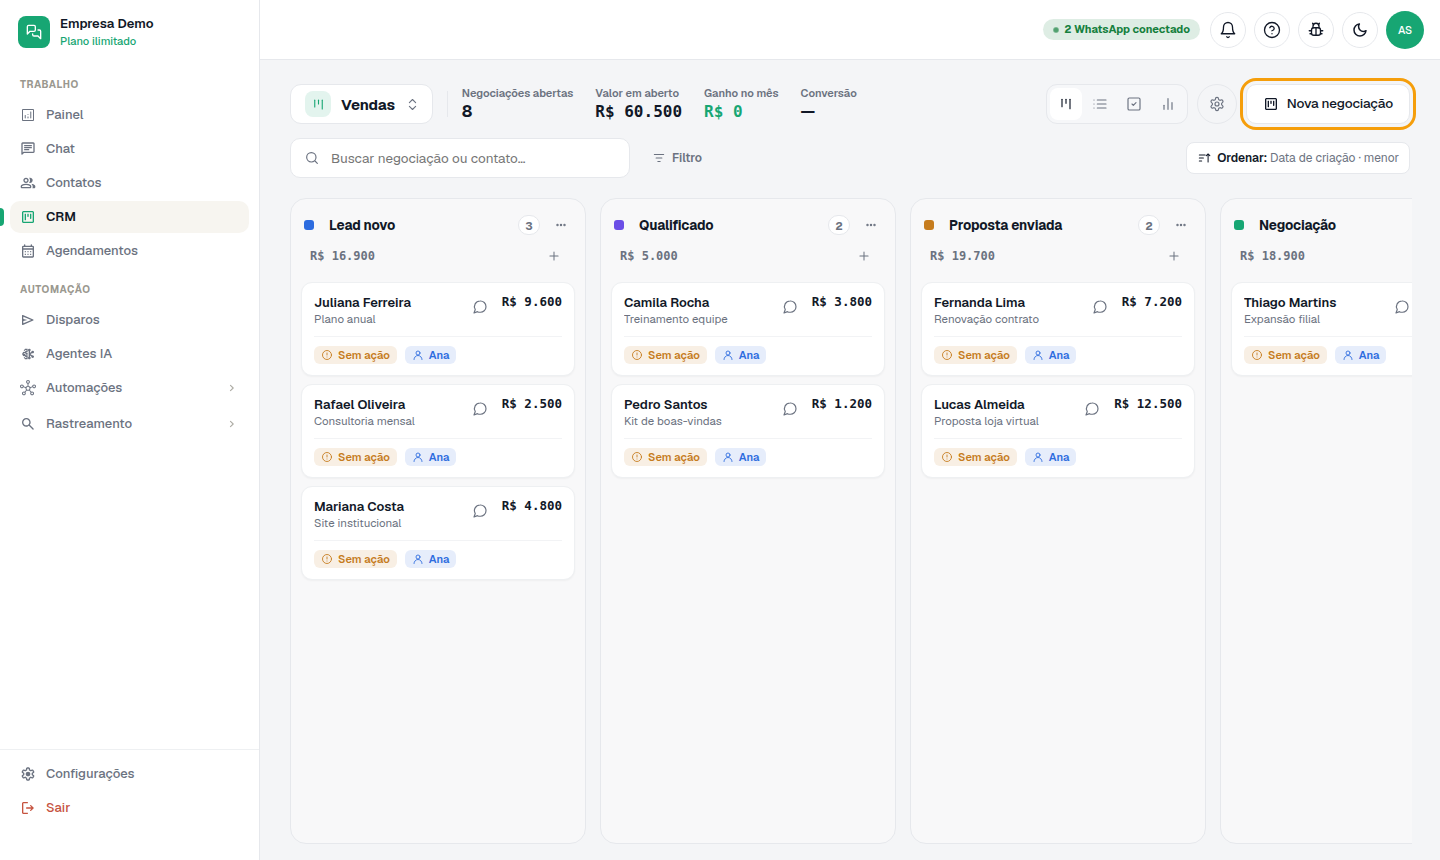Add a deal with Qualificado plus icon
Image resolution: width=1440 pixels, height=860 pixels.
pyautogui.click(x=864, y=256)
